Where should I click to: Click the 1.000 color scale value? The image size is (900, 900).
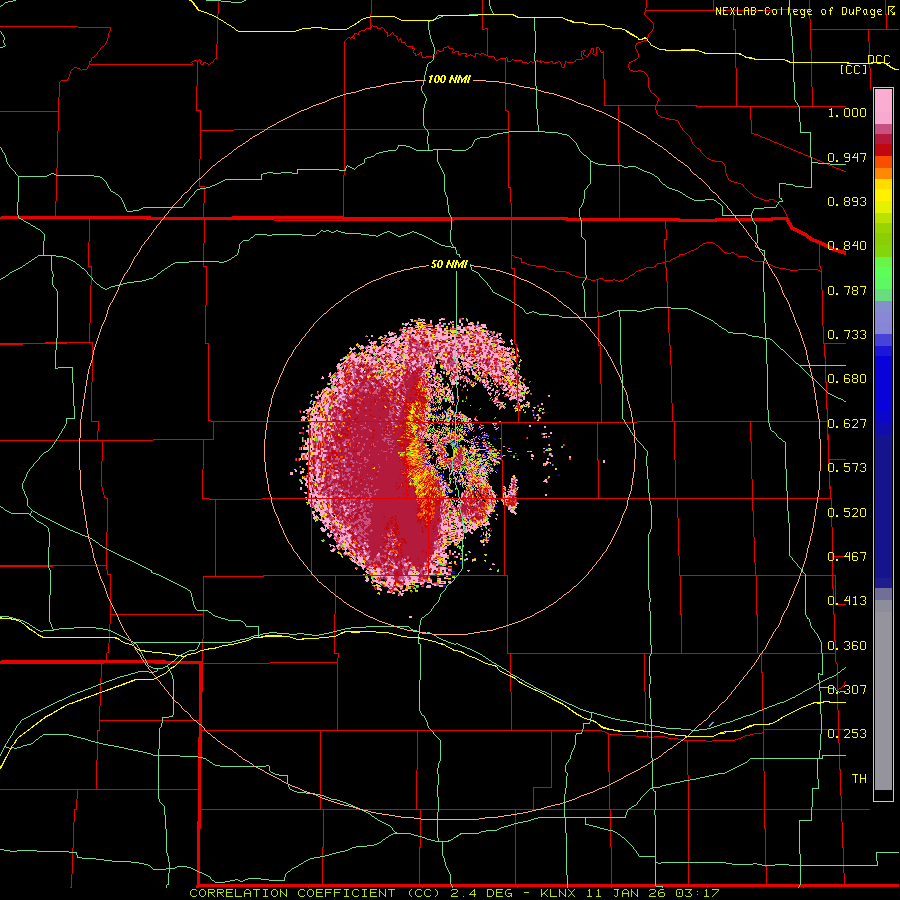coord(847,112)
